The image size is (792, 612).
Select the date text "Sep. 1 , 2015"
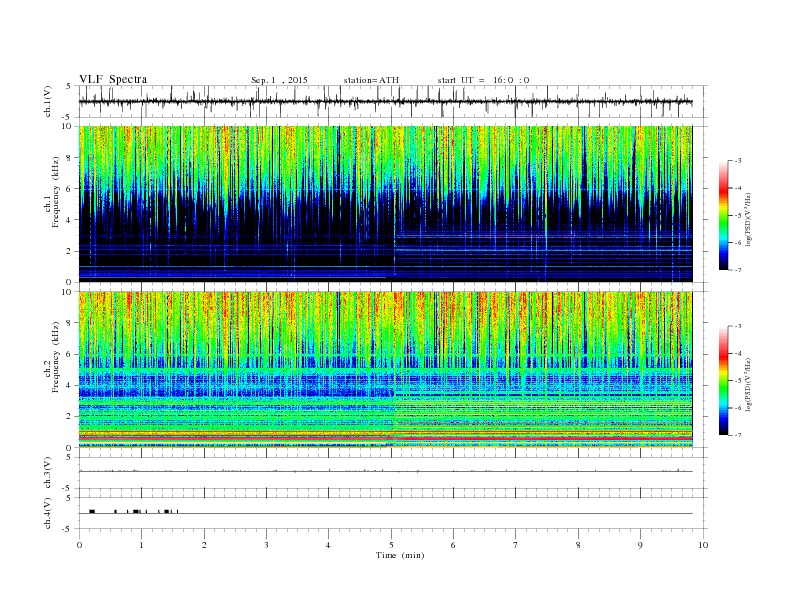(279, 80)
